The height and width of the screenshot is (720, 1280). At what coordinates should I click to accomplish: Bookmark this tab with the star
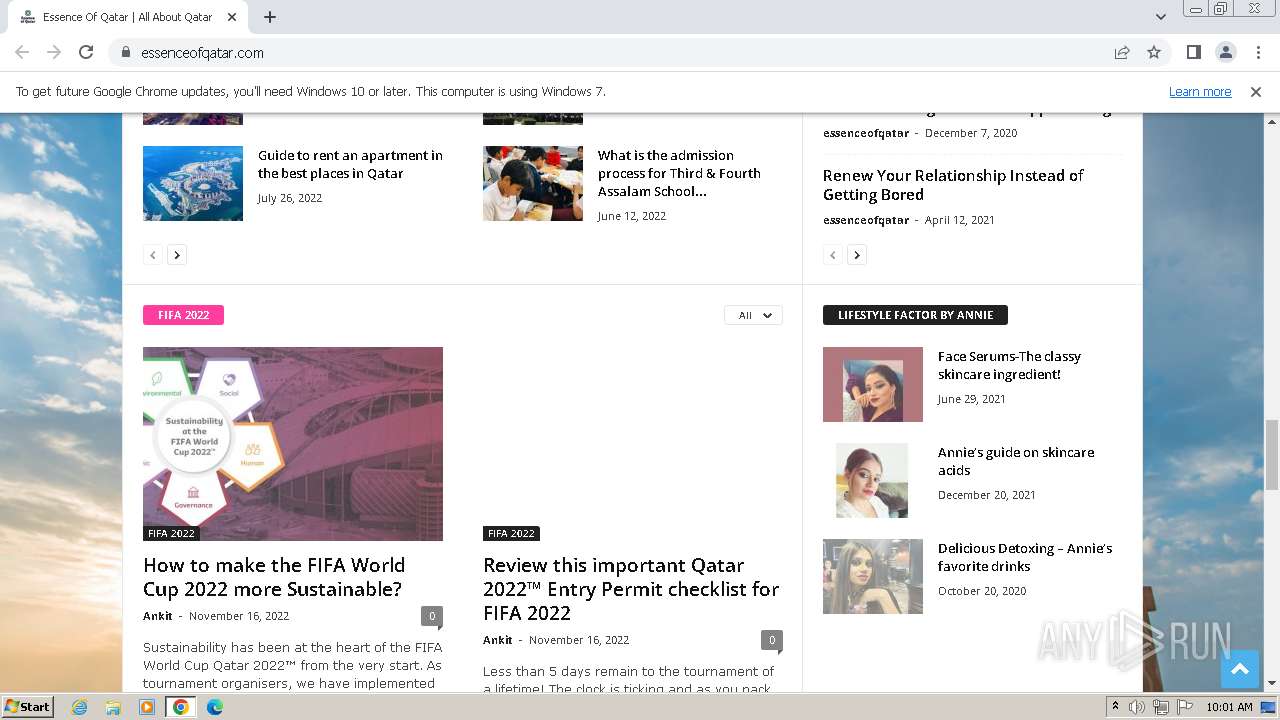coord(1154,52)
